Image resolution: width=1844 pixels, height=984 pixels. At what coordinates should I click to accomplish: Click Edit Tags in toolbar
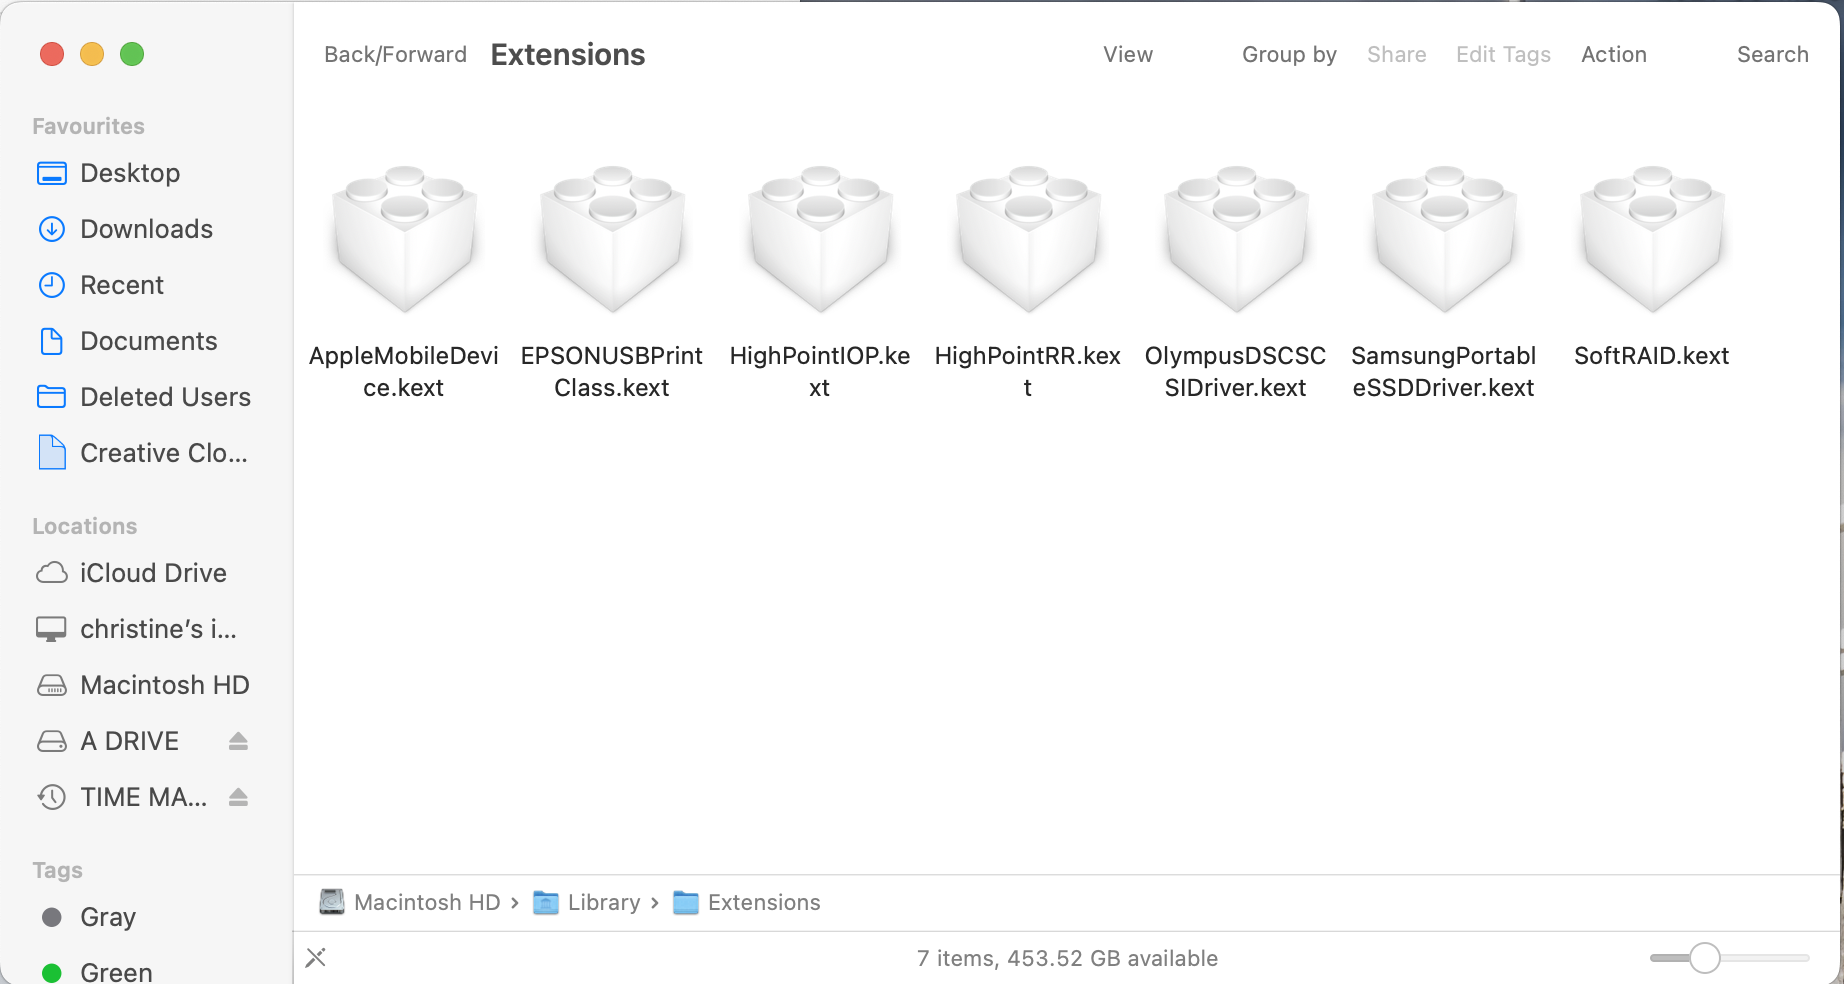coord(1503,55)
